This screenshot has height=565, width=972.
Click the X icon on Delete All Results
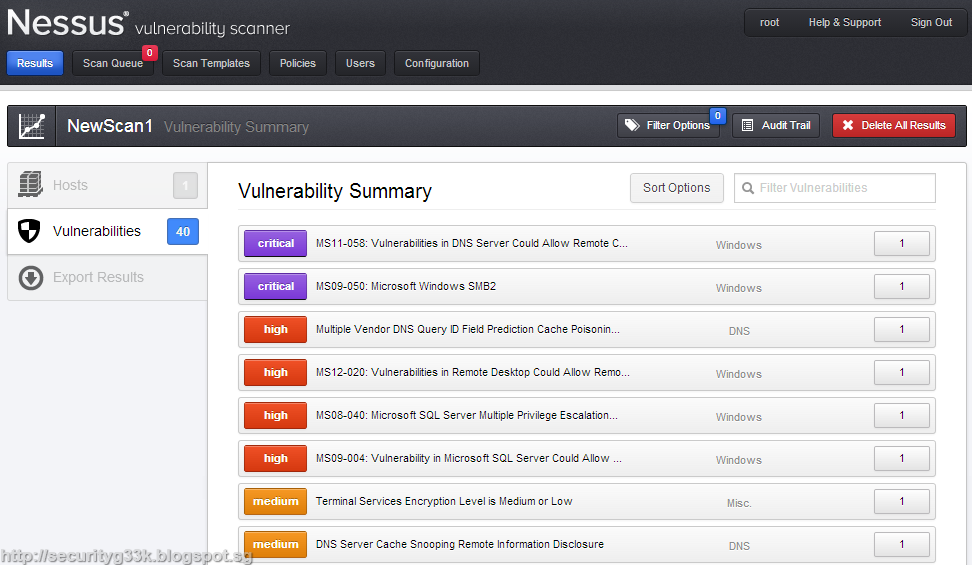[848, 126]
